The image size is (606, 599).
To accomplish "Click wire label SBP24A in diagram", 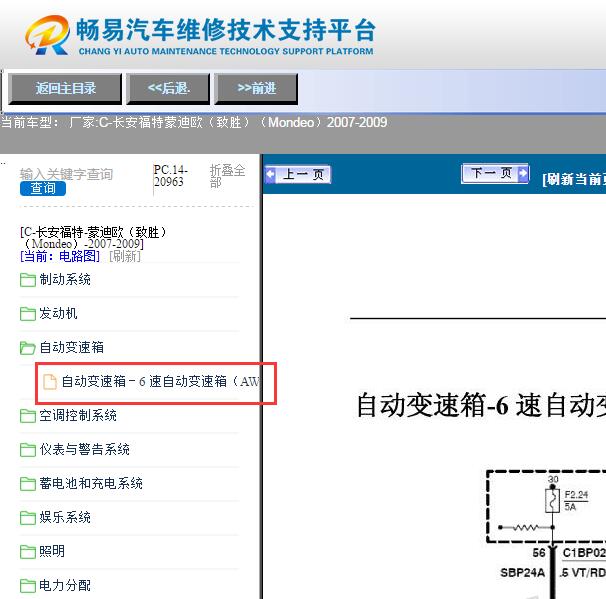I will [523, 573].
